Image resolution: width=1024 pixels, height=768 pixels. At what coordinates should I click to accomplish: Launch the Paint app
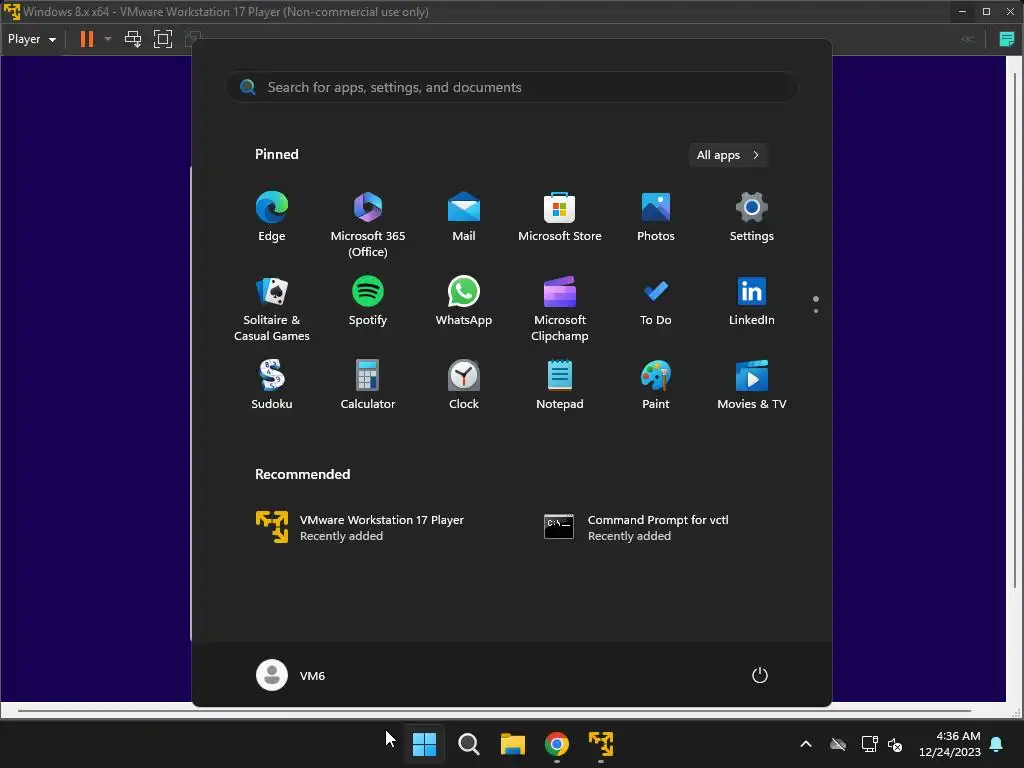tap(656, 385)
